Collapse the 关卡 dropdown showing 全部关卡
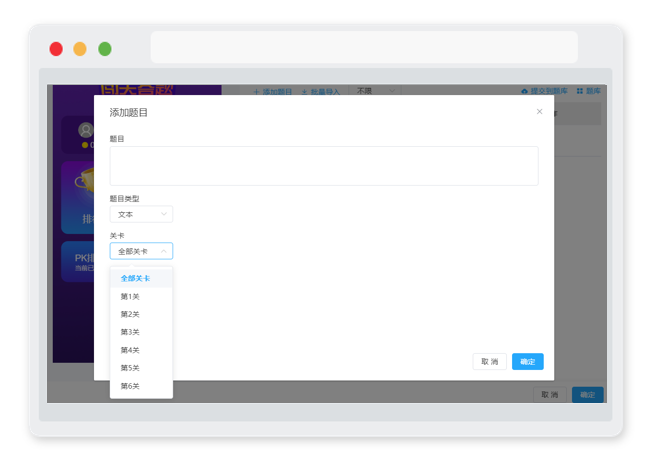This screenshot has height=460, width=660. coord(141,251)
